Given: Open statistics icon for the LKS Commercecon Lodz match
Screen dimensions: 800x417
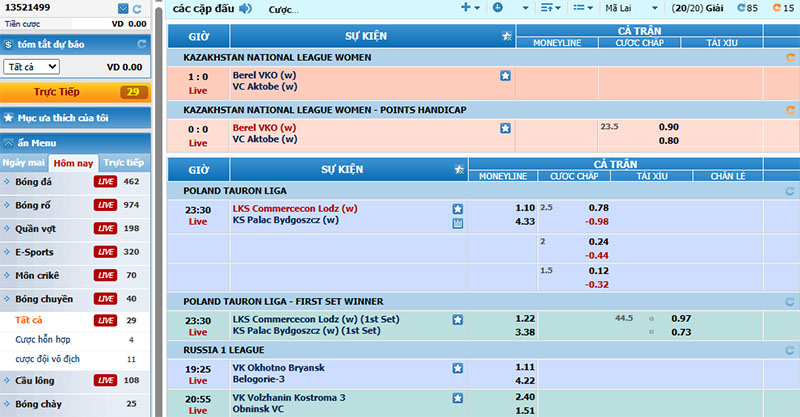Looking at the screenshot, I should [x=458, y=223].
